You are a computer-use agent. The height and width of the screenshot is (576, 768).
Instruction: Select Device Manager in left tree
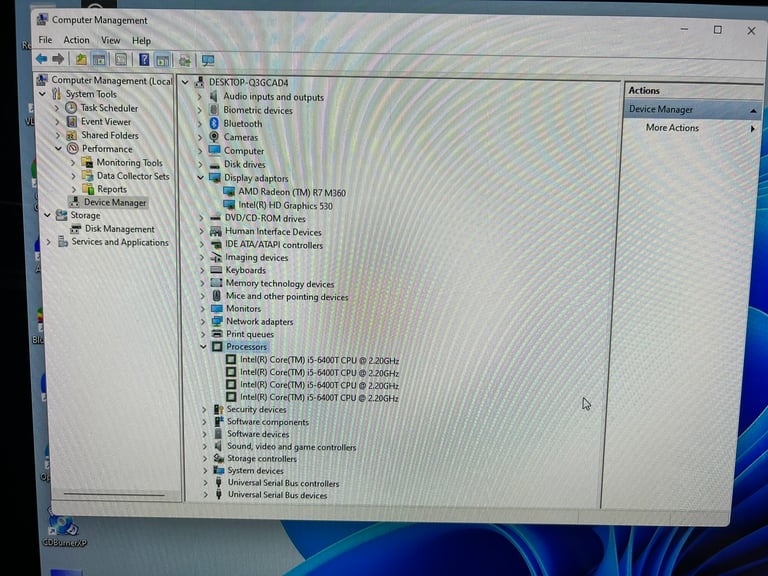115,202
